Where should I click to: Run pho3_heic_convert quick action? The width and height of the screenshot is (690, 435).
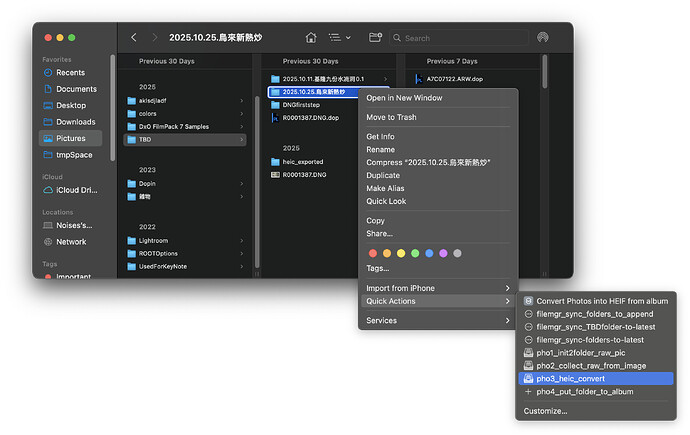[596, 379]
